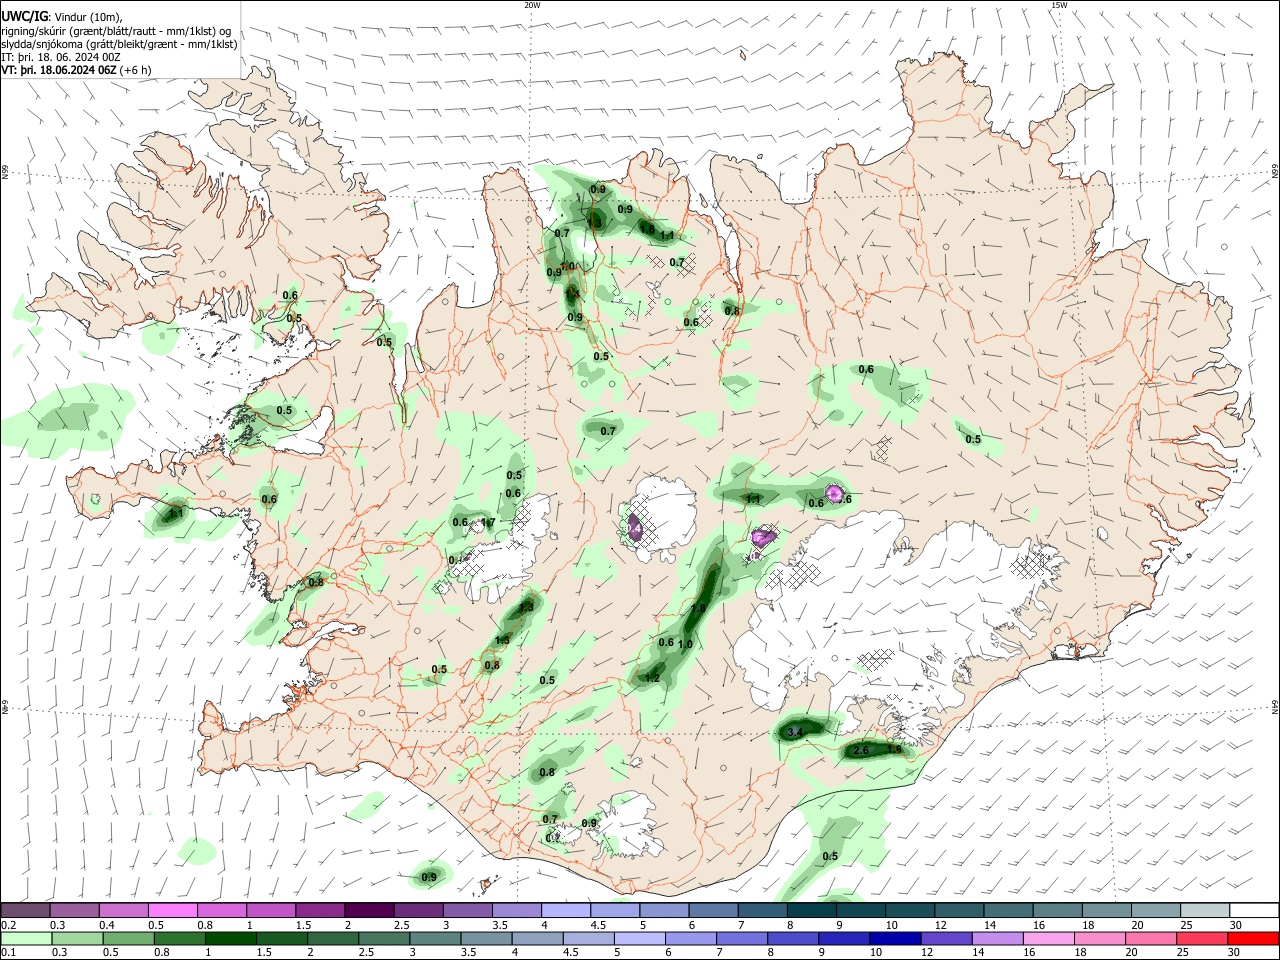Click the pale green 0.1–0.3 rain swatch
Image resolution: width=1280 pixels, height=960 pixels.
(25, 938)
